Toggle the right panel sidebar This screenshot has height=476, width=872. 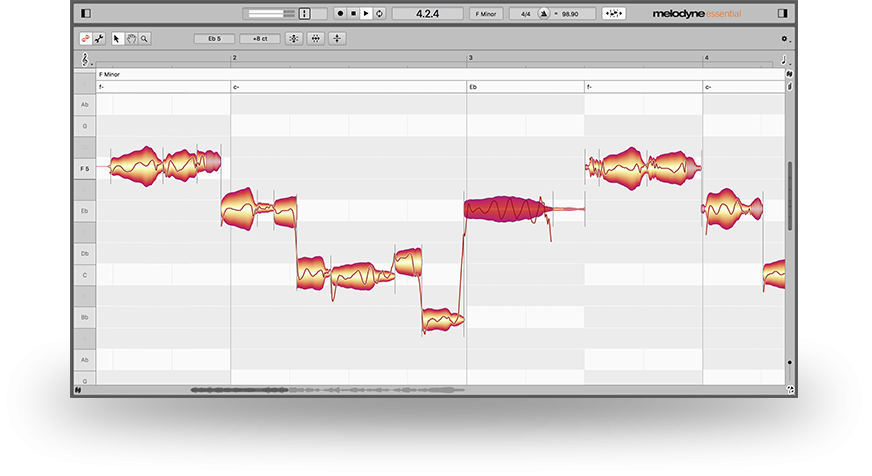click(x=783, y=13)
